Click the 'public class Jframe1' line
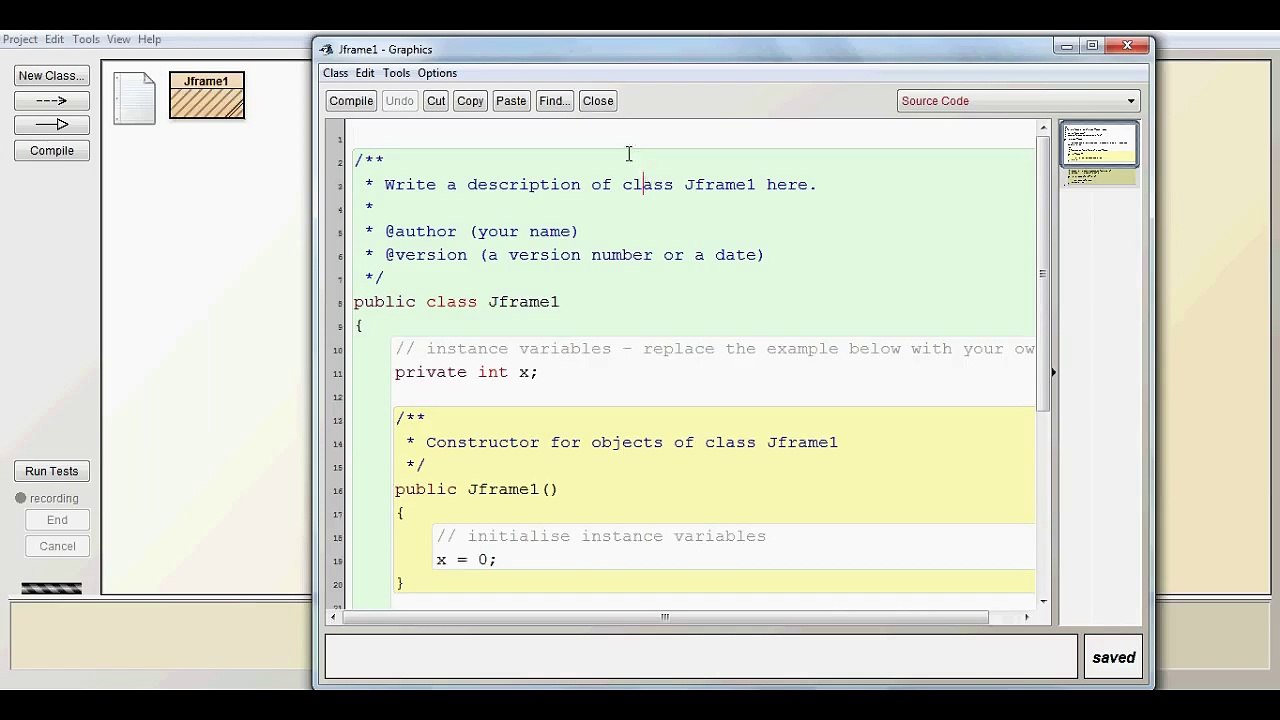This screenshot has height=720, width=1280. coord(456,302)
